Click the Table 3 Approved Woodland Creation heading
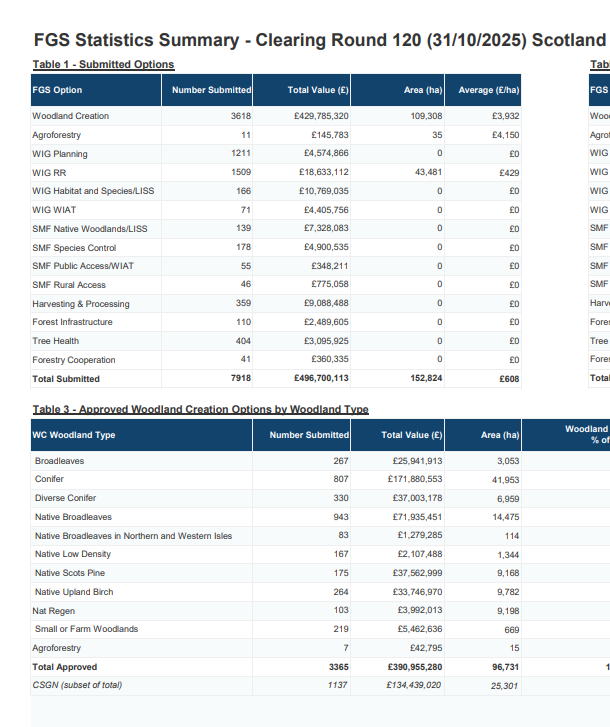 tap(200, 410)
